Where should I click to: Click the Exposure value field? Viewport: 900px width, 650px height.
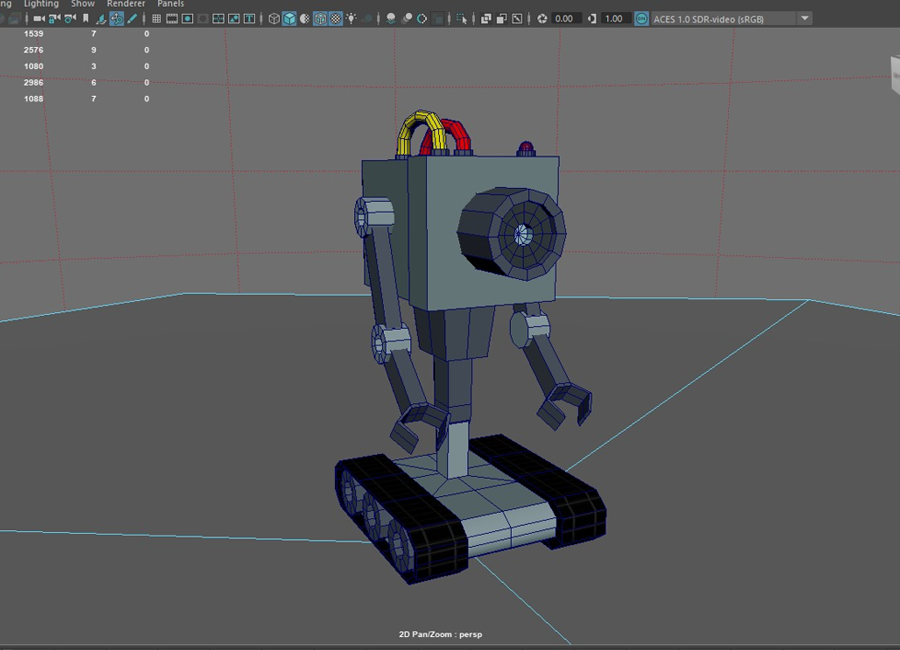(x=564, y=18)
